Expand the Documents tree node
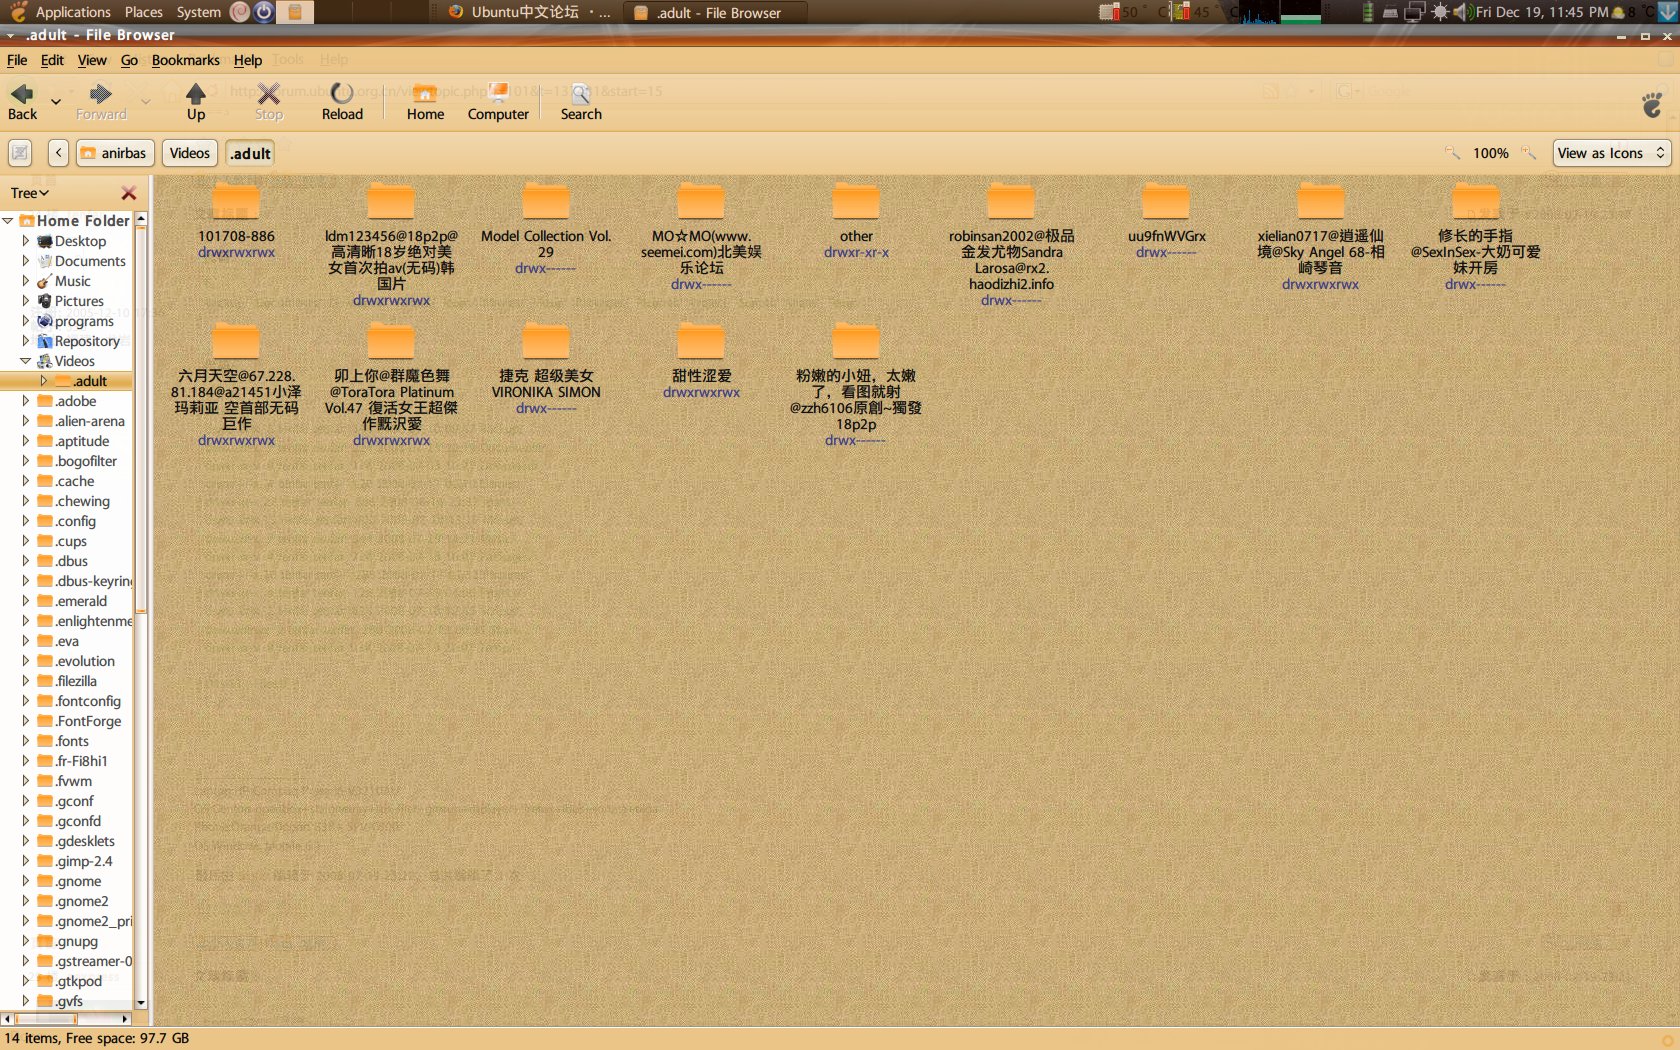 [26, 260]
